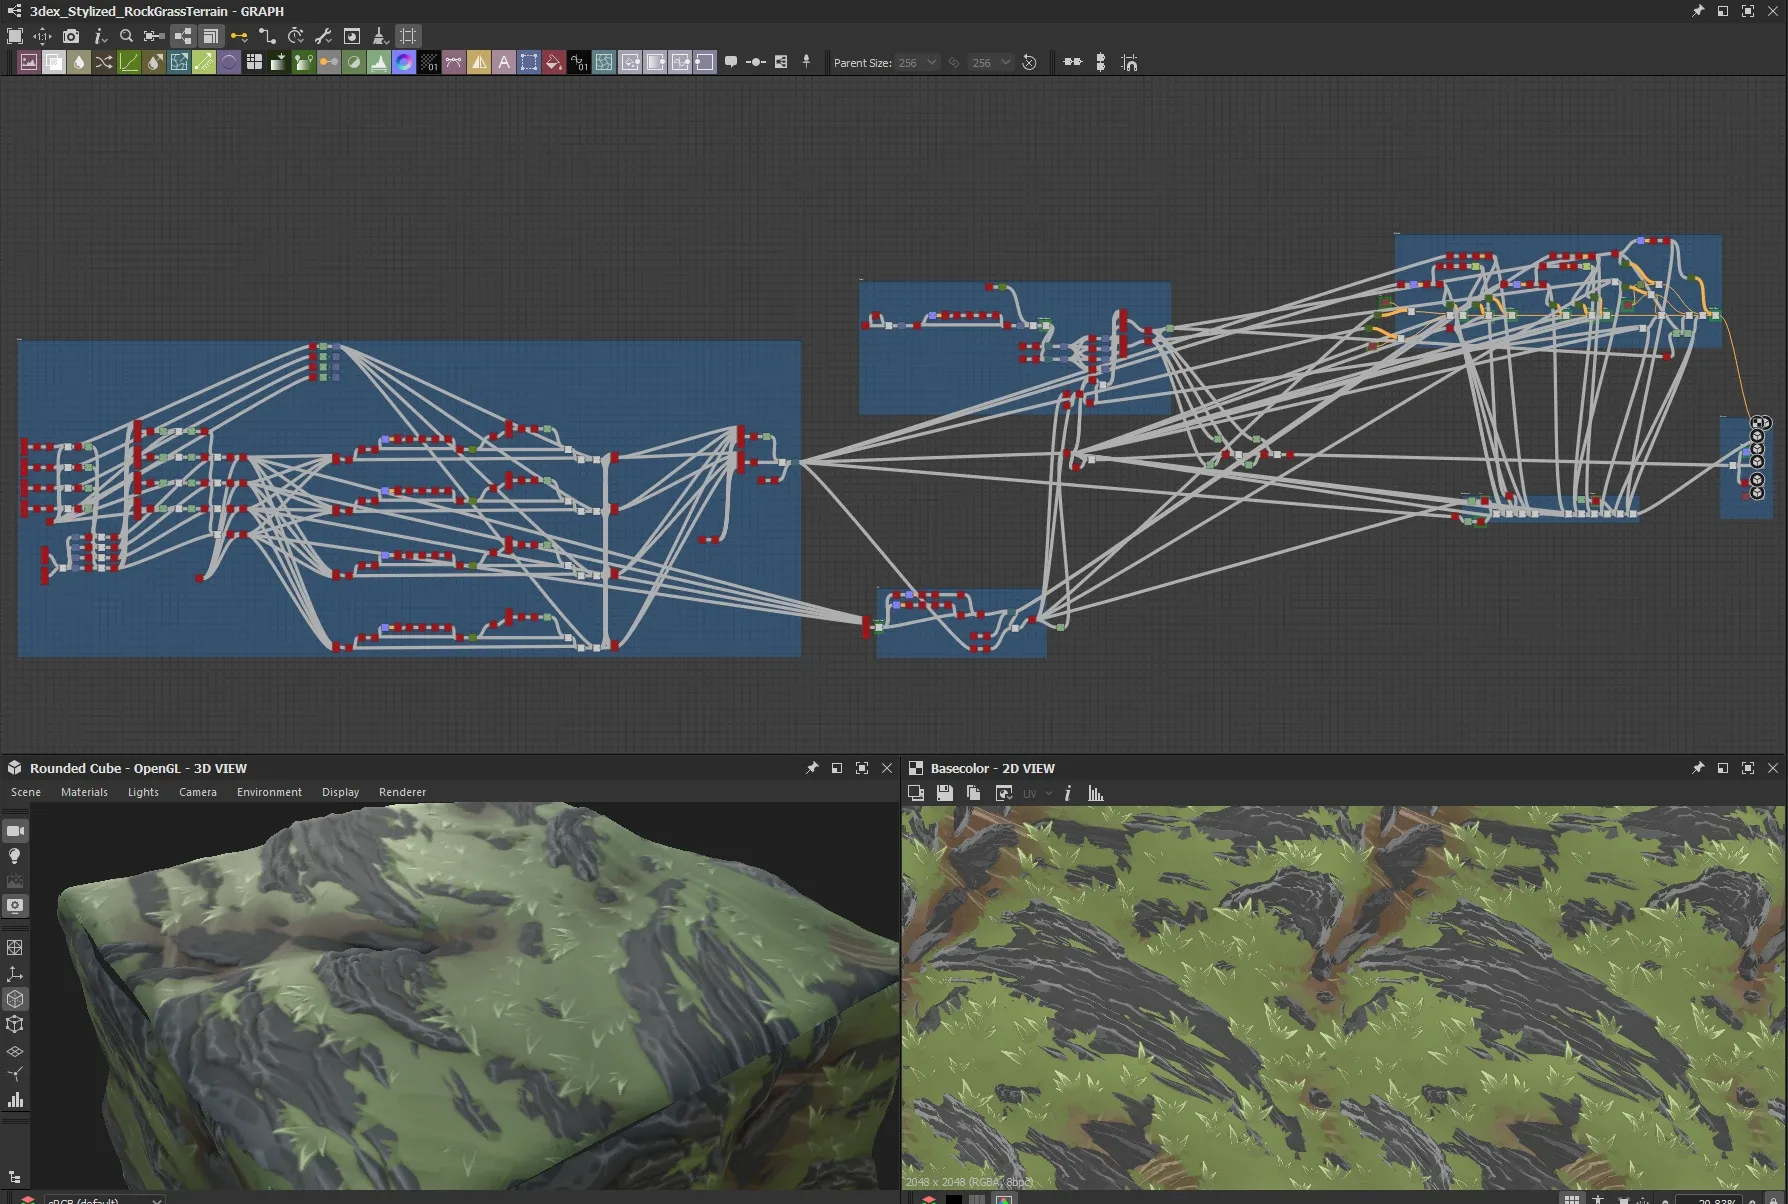Open the Parent Size width dropdown

click(x=917, y=63)
